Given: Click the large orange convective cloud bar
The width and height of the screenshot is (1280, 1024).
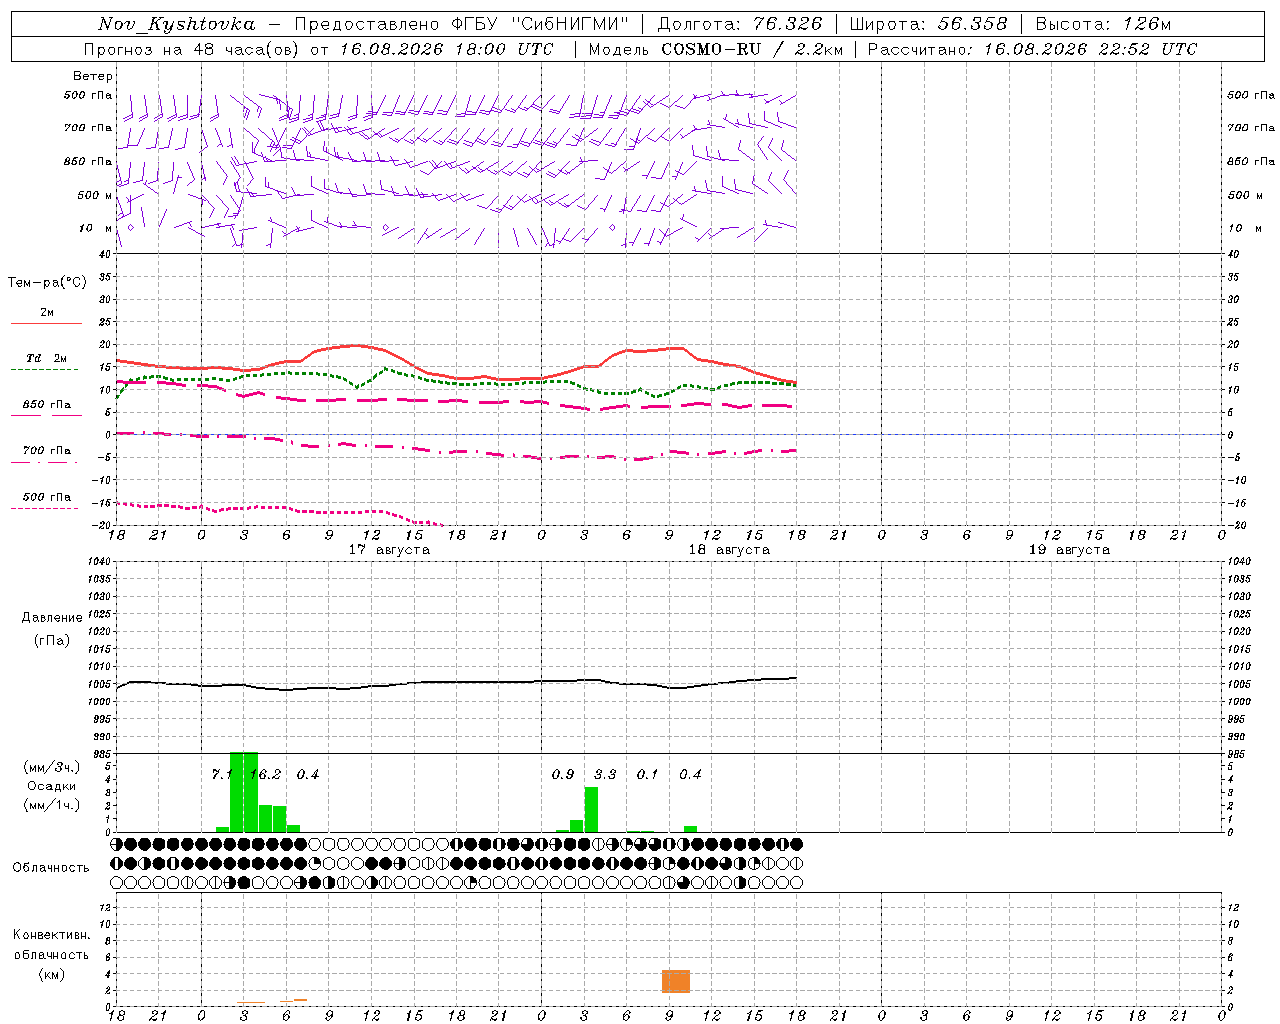Looking at the screenshot, I should (x=676, y=981).
